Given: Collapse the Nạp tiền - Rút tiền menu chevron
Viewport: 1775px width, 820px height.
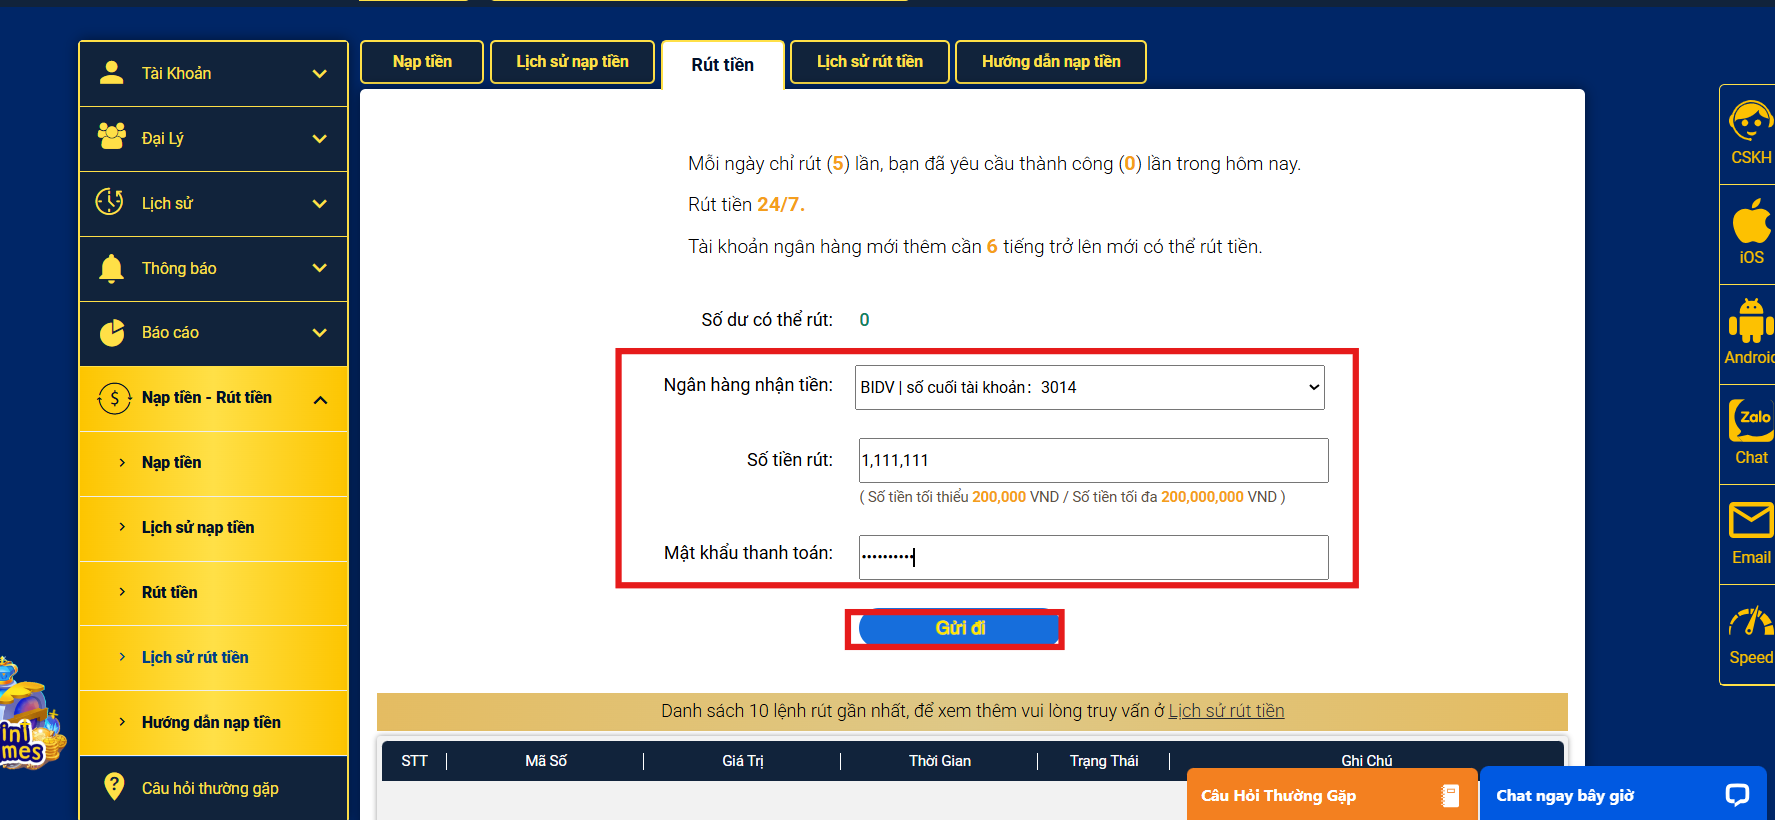Looking at the screenshot, I should [320, 400].
